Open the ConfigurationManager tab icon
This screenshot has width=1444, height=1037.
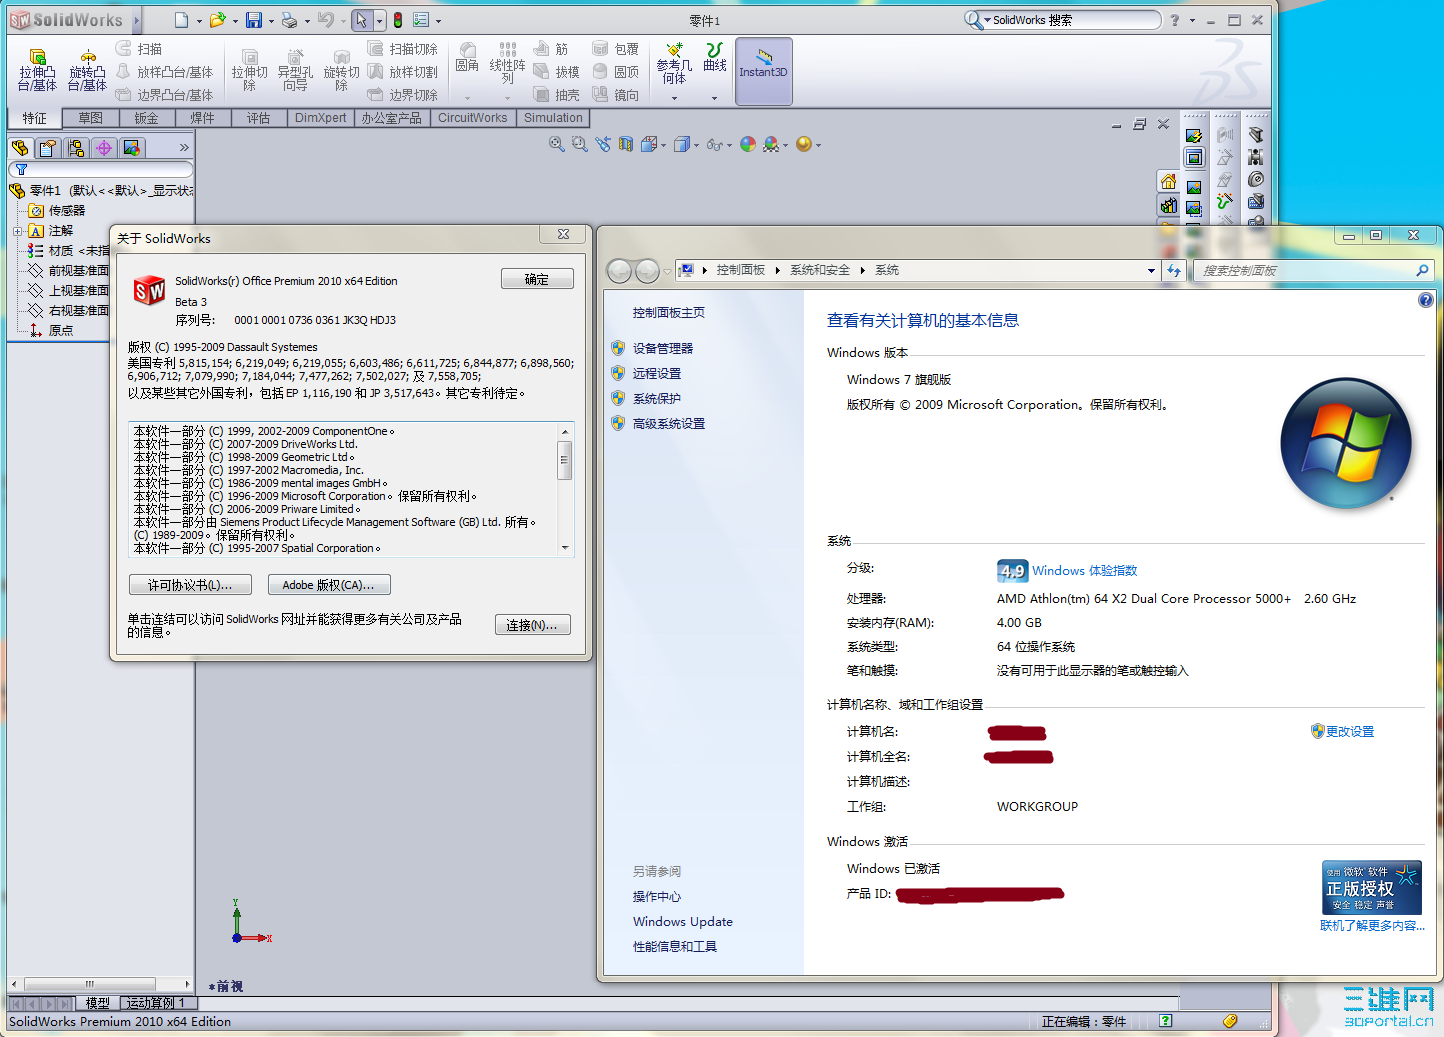pyautogui.click(x=75, y=148)
